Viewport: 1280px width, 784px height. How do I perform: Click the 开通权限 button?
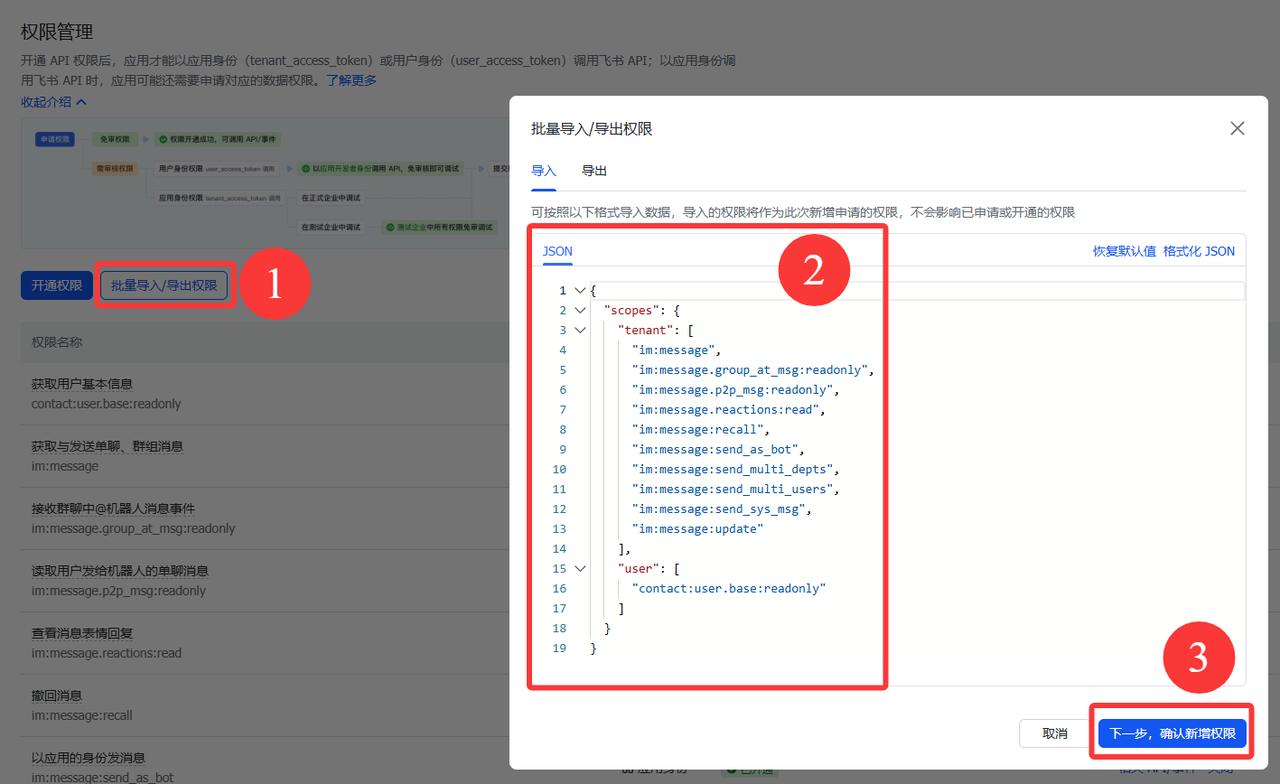pos(56,286)
